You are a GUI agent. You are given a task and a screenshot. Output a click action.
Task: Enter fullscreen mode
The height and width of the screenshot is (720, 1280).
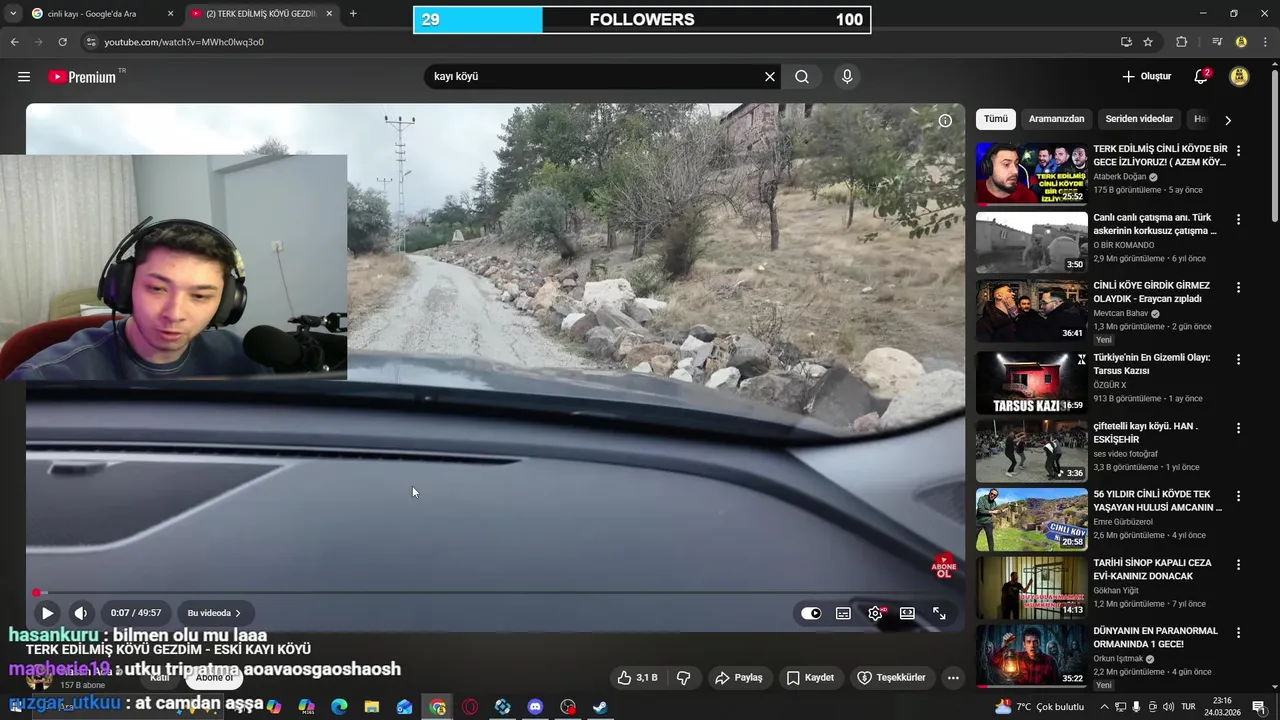pyautogui.click(x=939, y=614)
